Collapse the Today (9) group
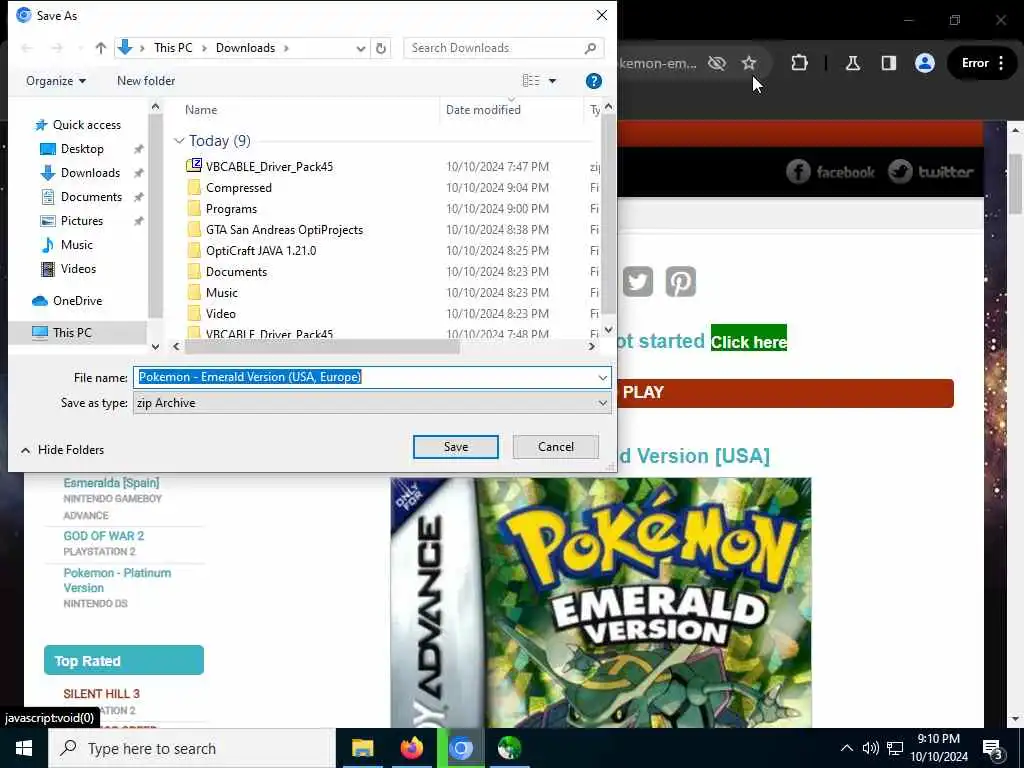 point(179,141)
